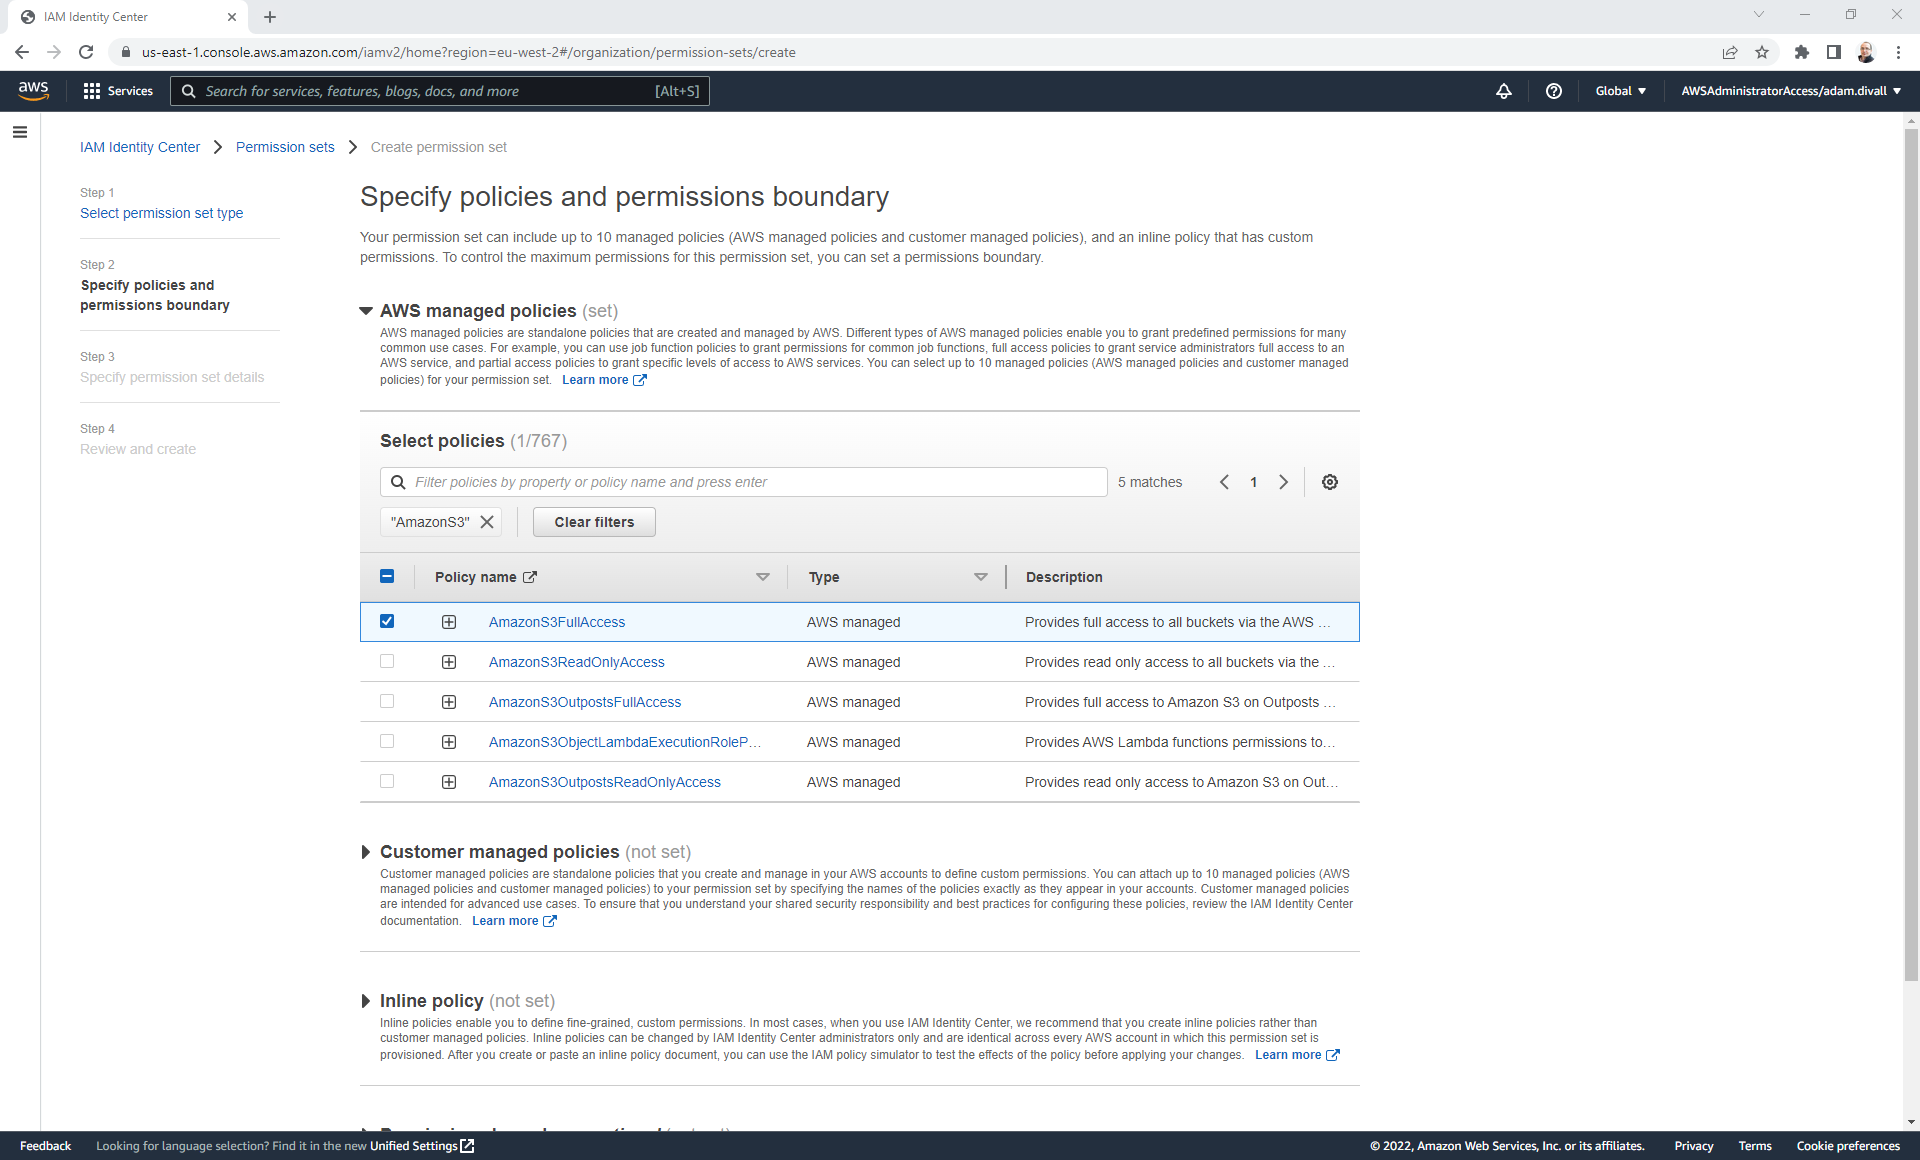
Task: Click the Clear filters button
Action: [593, 521]
